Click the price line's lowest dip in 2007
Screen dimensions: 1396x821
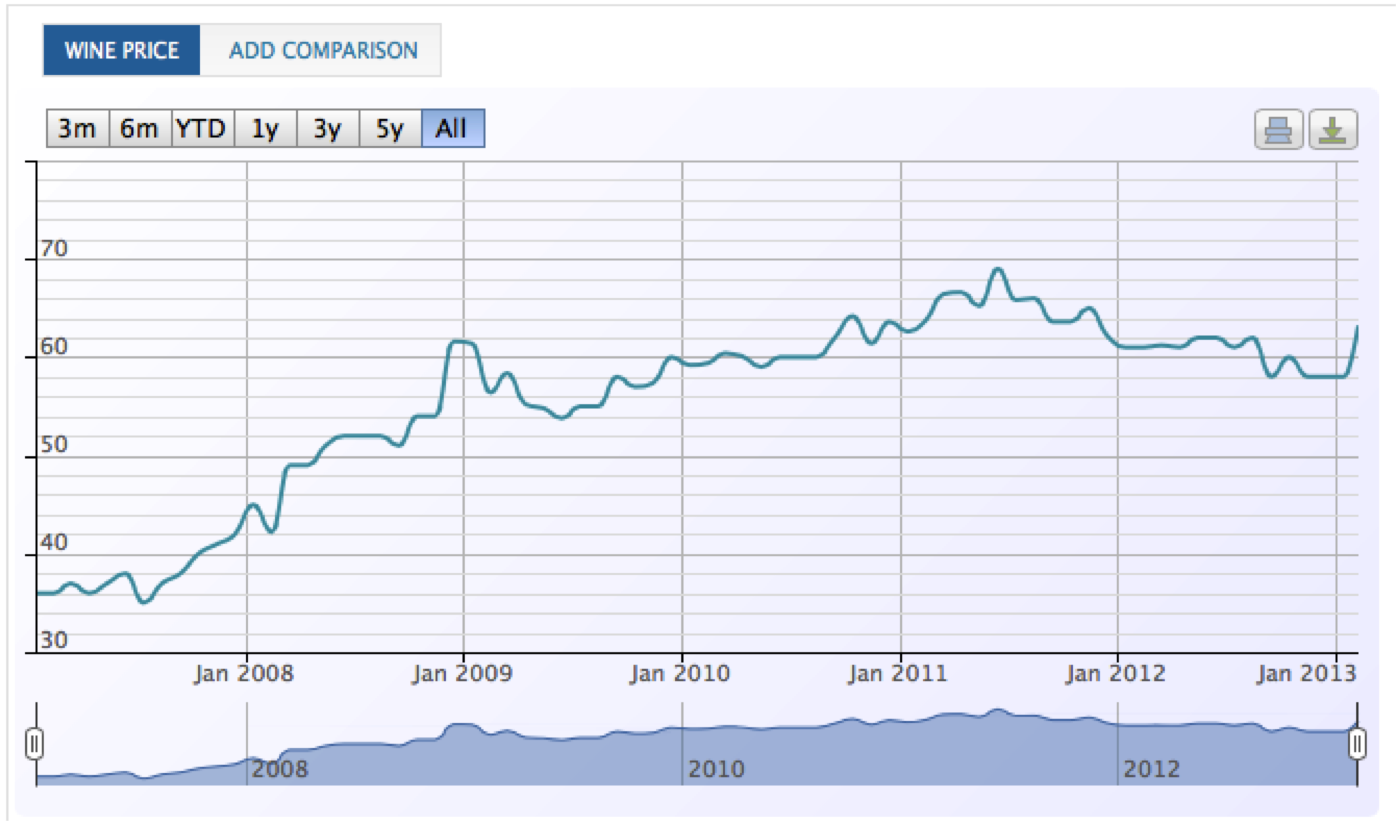click(x=144, y=602)
